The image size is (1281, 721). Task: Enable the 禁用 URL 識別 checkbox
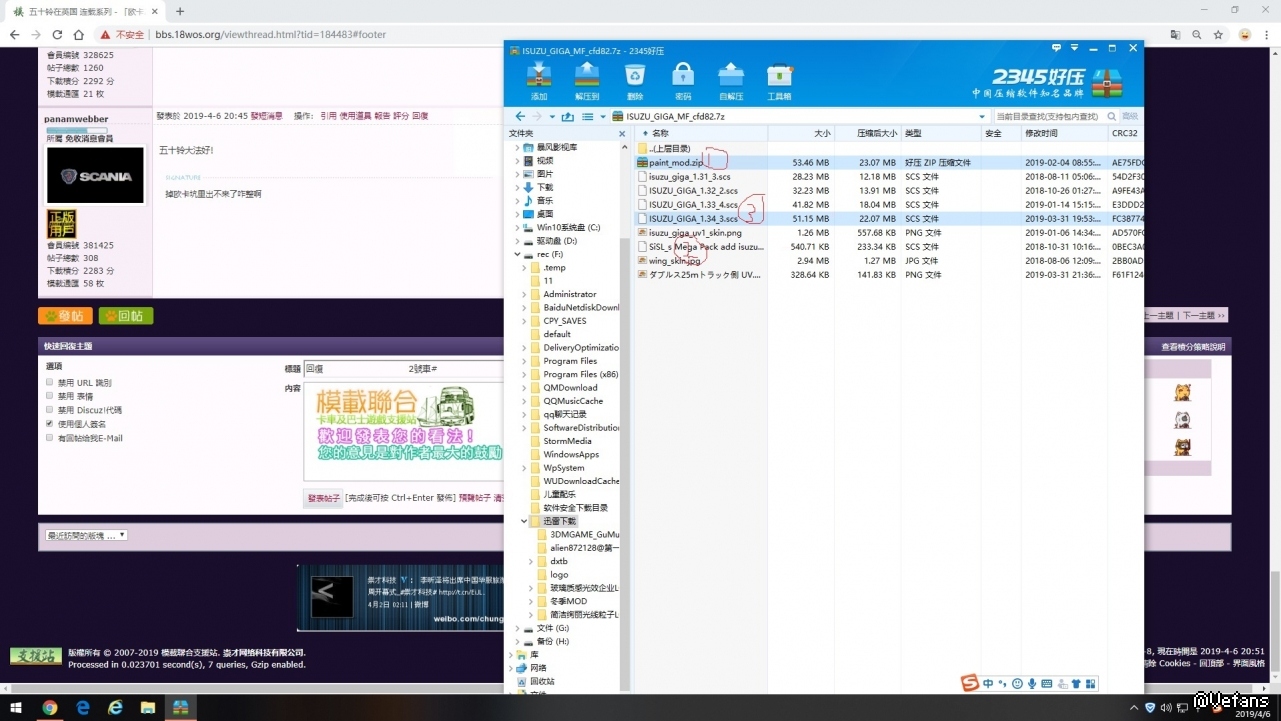tap(50, 383)
